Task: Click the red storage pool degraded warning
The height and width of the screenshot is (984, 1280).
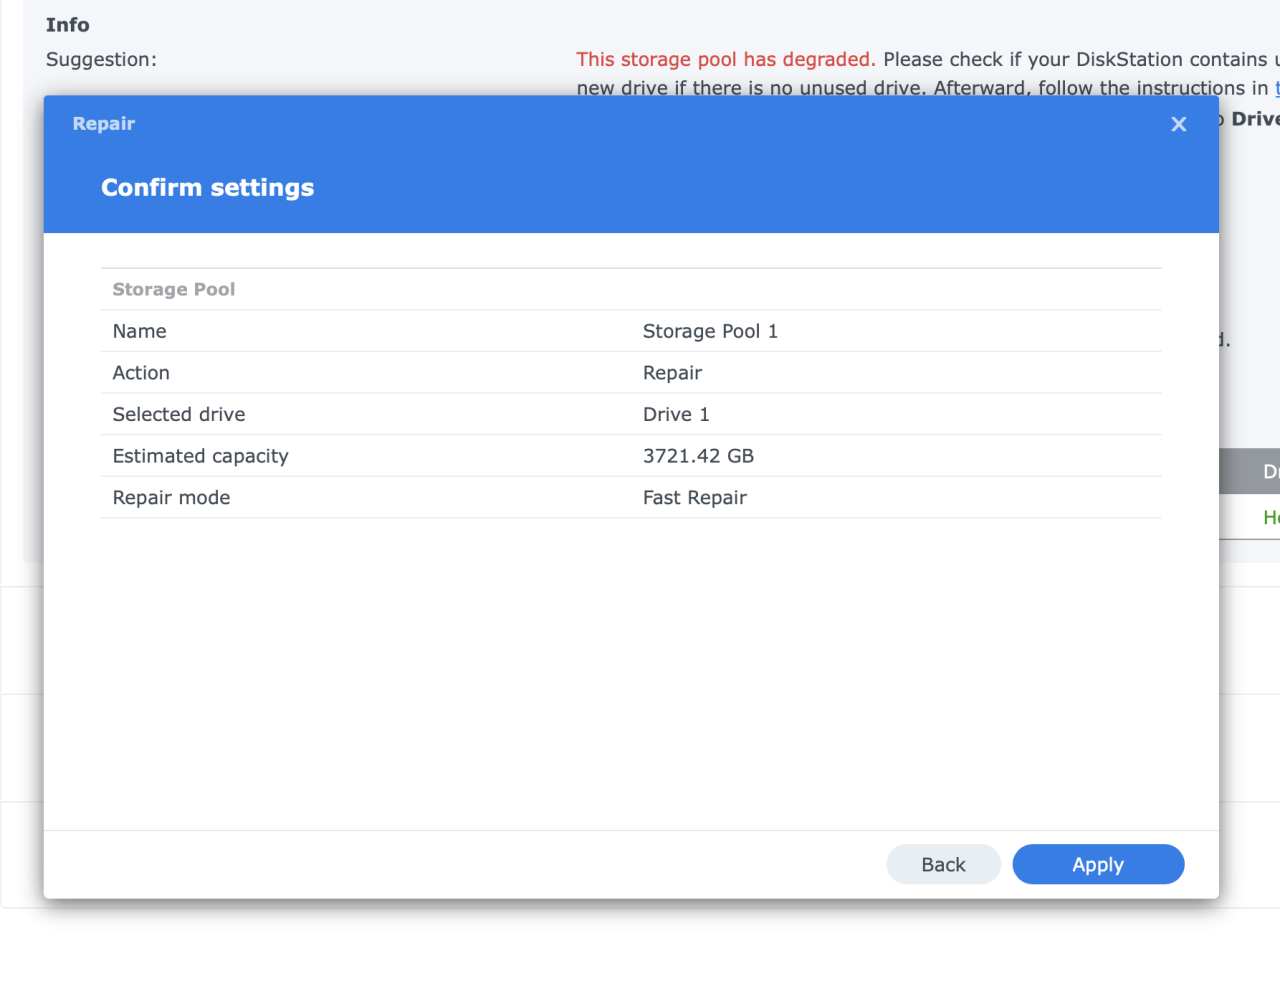Action: click(725, 60)
